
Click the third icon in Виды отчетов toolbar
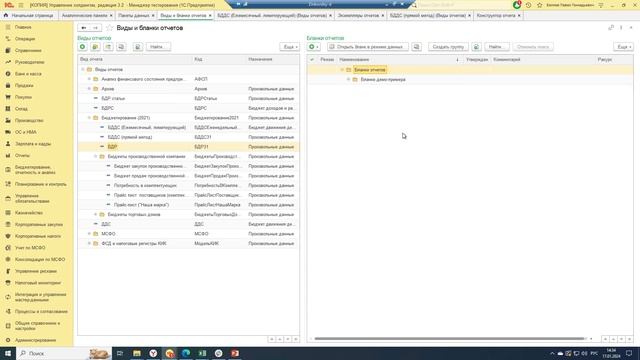click(x=108, y=47)
